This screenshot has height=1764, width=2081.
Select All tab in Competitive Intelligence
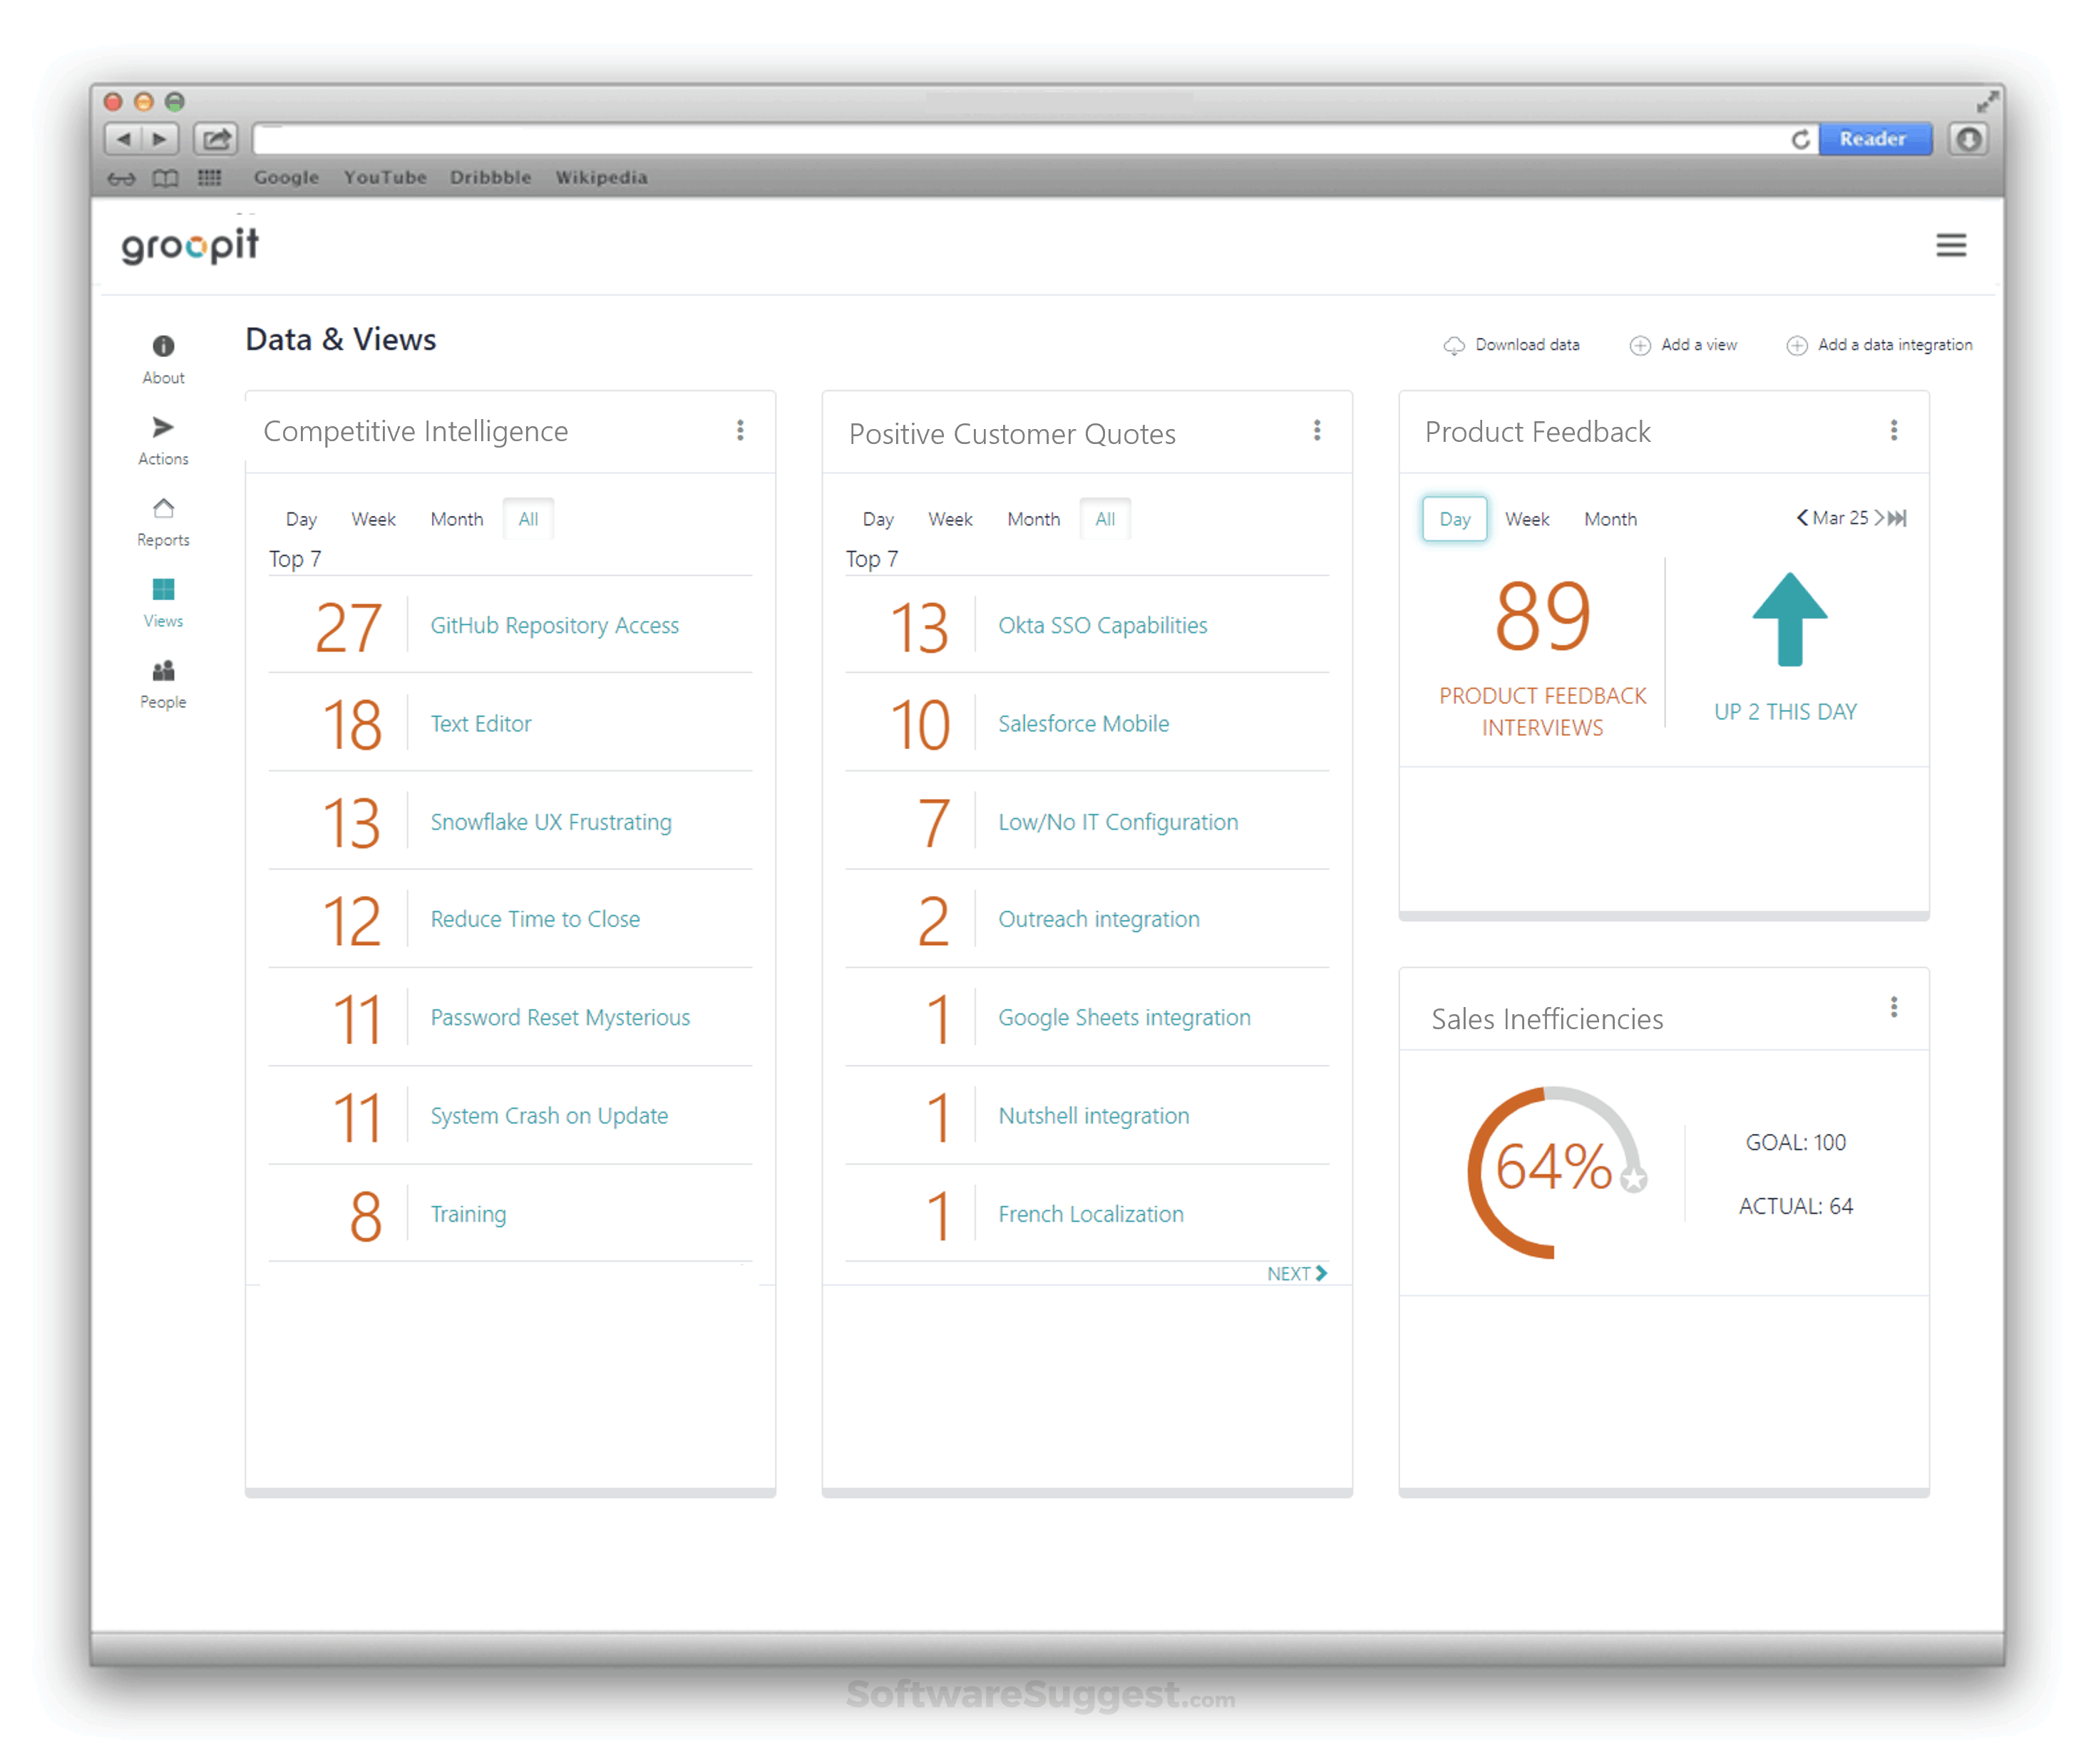528,519
